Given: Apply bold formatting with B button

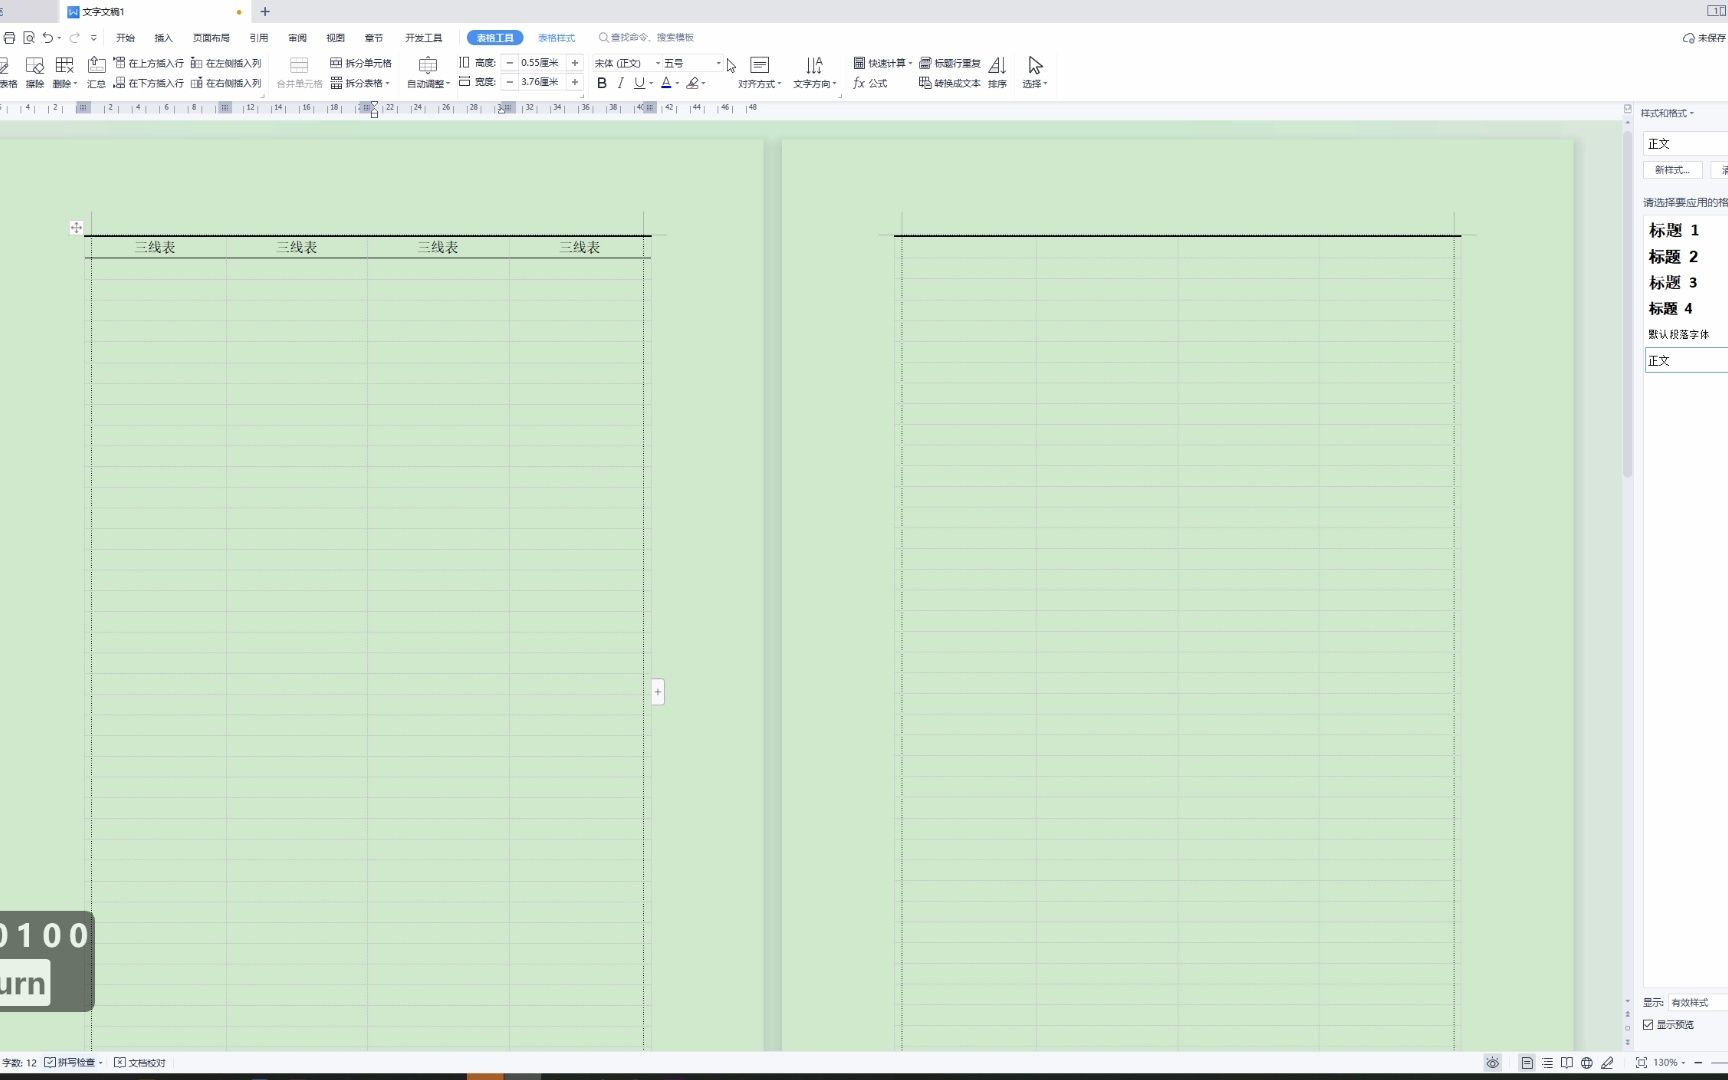Looking at the screenshot, I should [602, 83].
